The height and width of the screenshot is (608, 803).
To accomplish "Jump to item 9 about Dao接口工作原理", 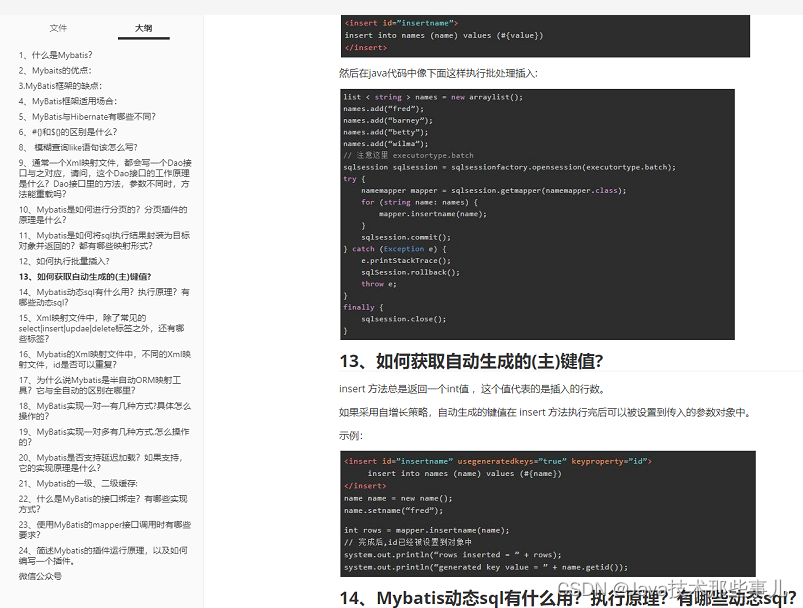I will click(105, 178).
